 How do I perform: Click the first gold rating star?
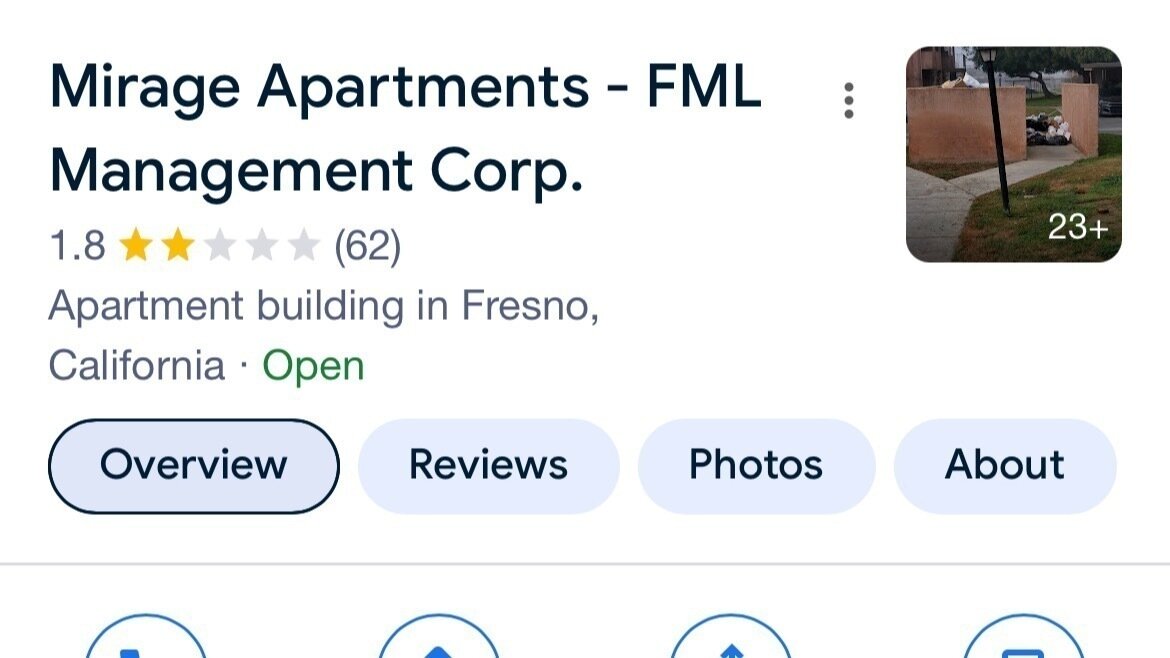135,245
